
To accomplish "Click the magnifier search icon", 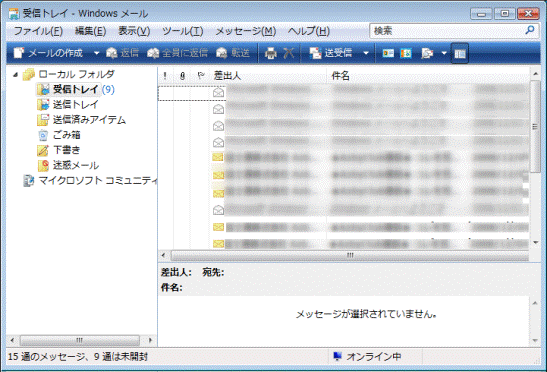I will tap(530, 30).
